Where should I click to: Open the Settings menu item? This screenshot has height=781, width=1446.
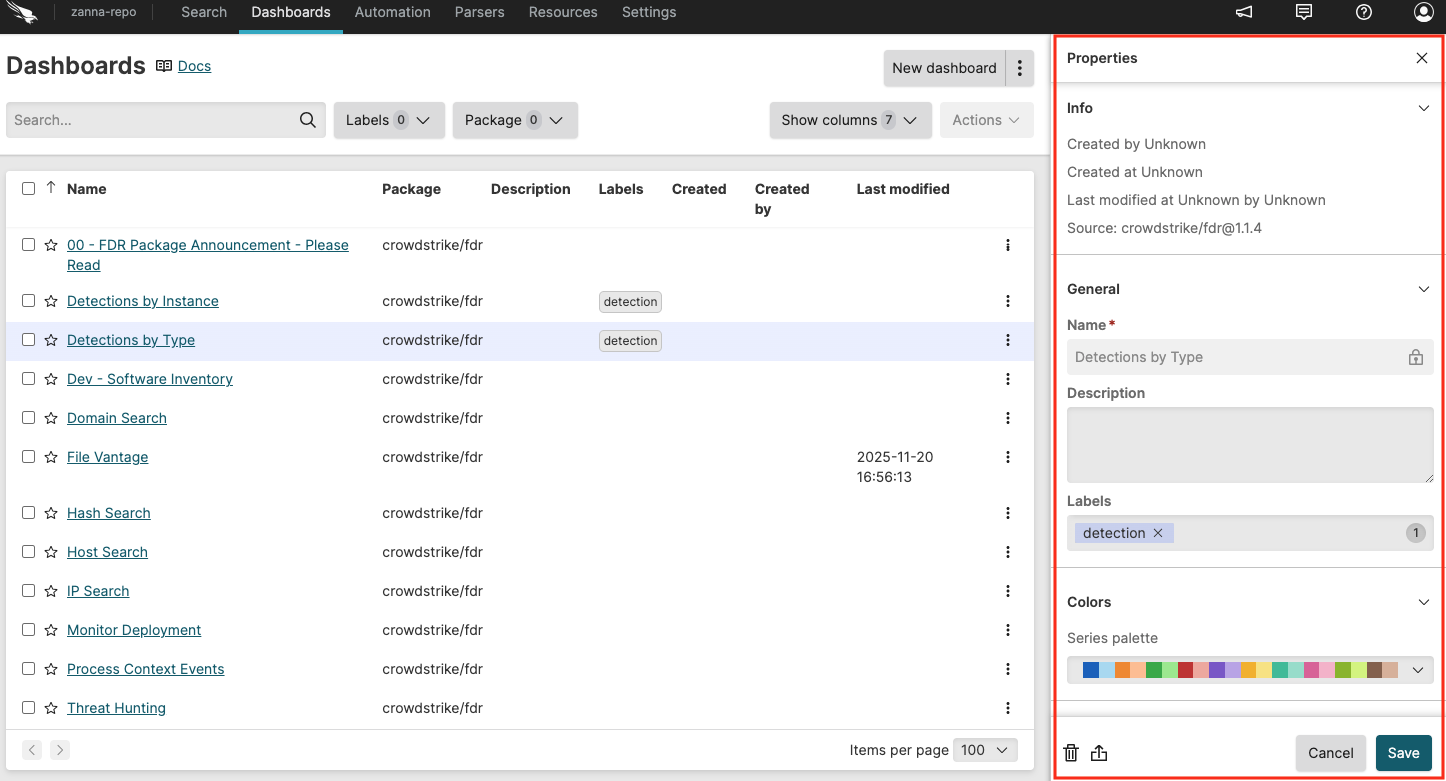click(649, 12)
